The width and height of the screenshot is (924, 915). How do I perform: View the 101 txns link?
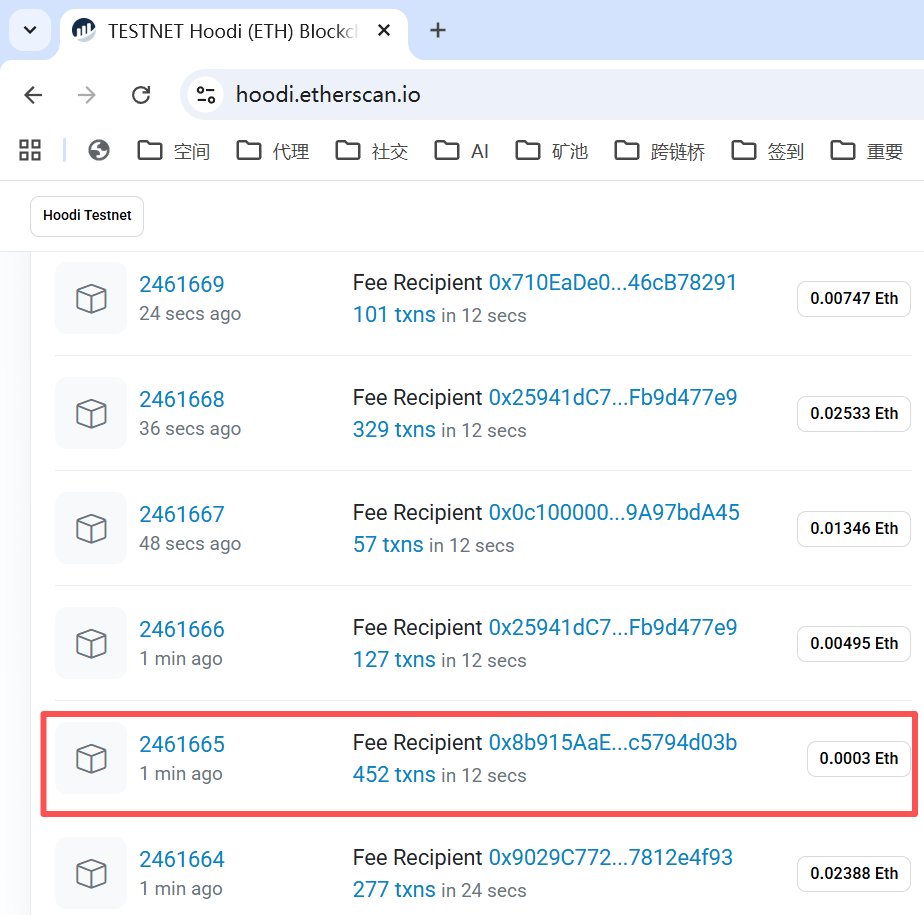click(394, 315)
